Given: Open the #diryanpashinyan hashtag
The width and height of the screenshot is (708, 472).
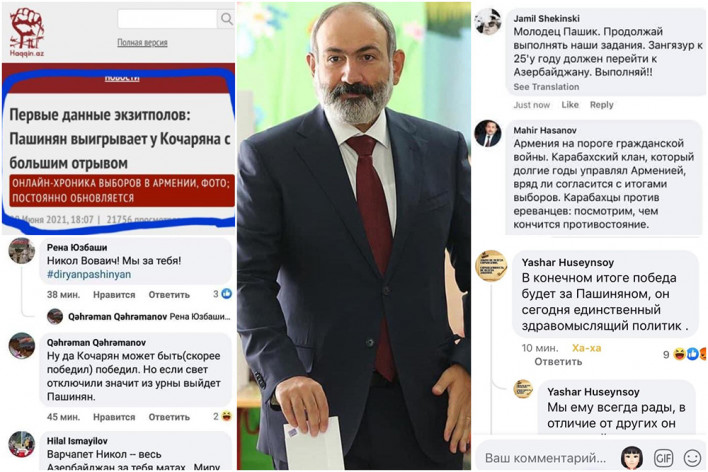Looking at the screenshot, I should 89,274.
